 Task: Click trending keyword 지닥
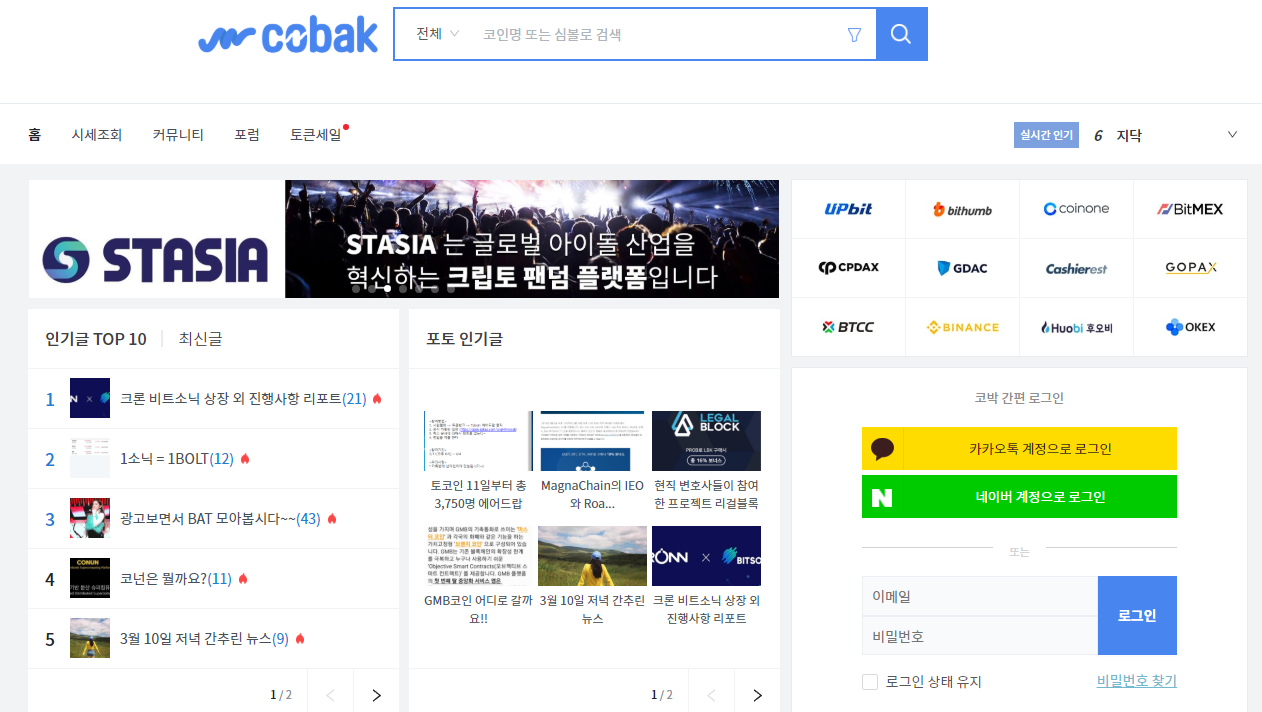(1129, 135)
